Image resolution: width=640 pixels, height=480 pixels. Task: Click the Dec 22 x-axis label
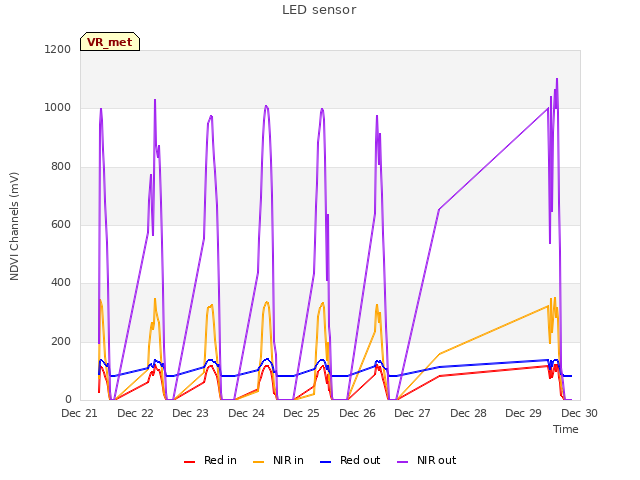click(135, 413)
